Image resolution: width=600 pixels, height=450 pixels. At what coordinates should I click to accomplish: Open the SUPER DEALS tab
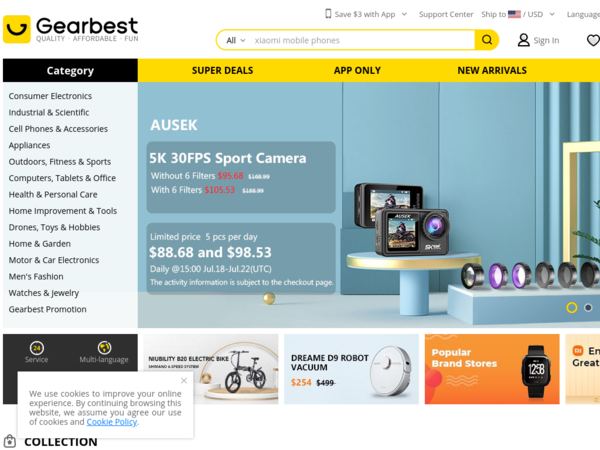pyautogui.click(x=222, y=70)
